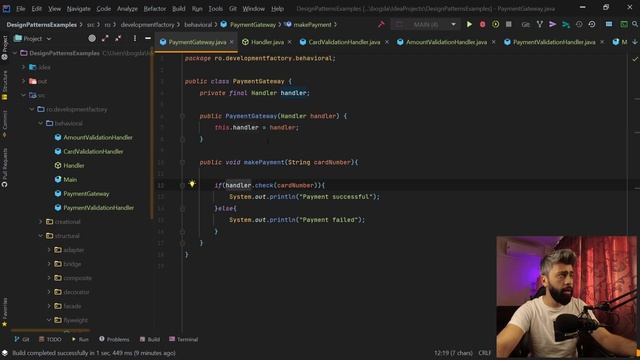
Task: Expand the bridge package
Action: (x=49, y=264)
